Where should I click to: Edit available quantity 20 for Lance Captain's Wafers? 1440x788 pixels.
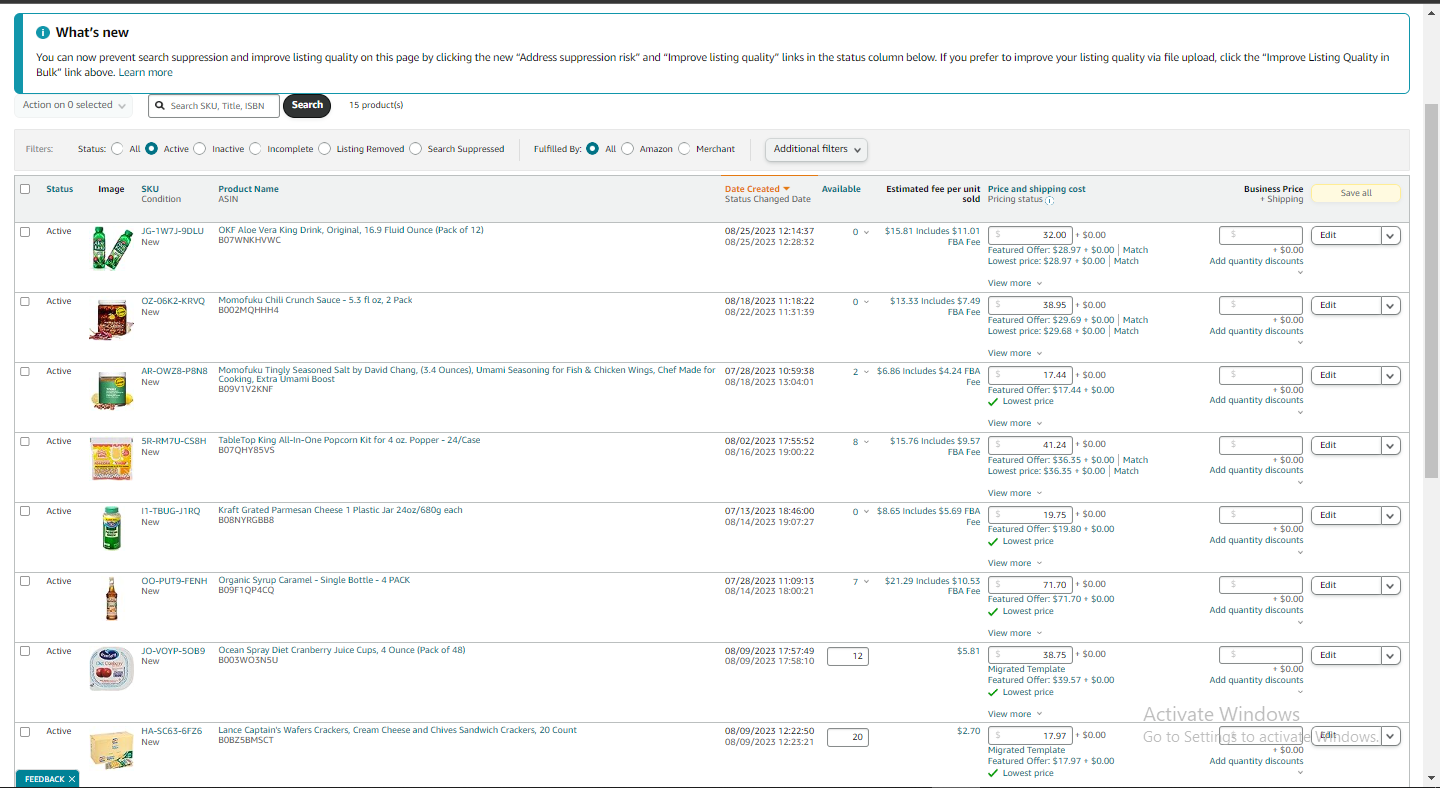[848, 737]
